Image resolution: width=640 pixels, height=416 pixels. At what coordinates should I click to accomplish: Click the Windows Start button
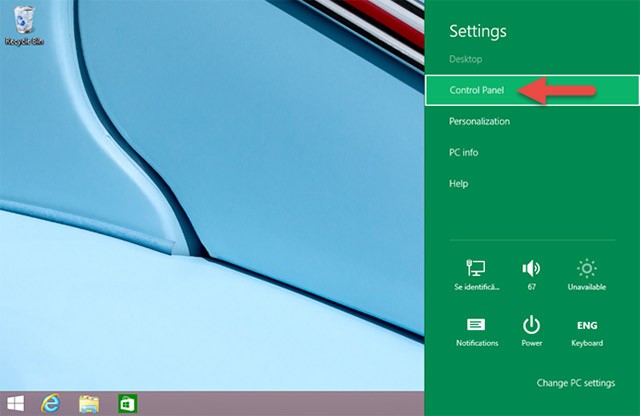[16, 403]
